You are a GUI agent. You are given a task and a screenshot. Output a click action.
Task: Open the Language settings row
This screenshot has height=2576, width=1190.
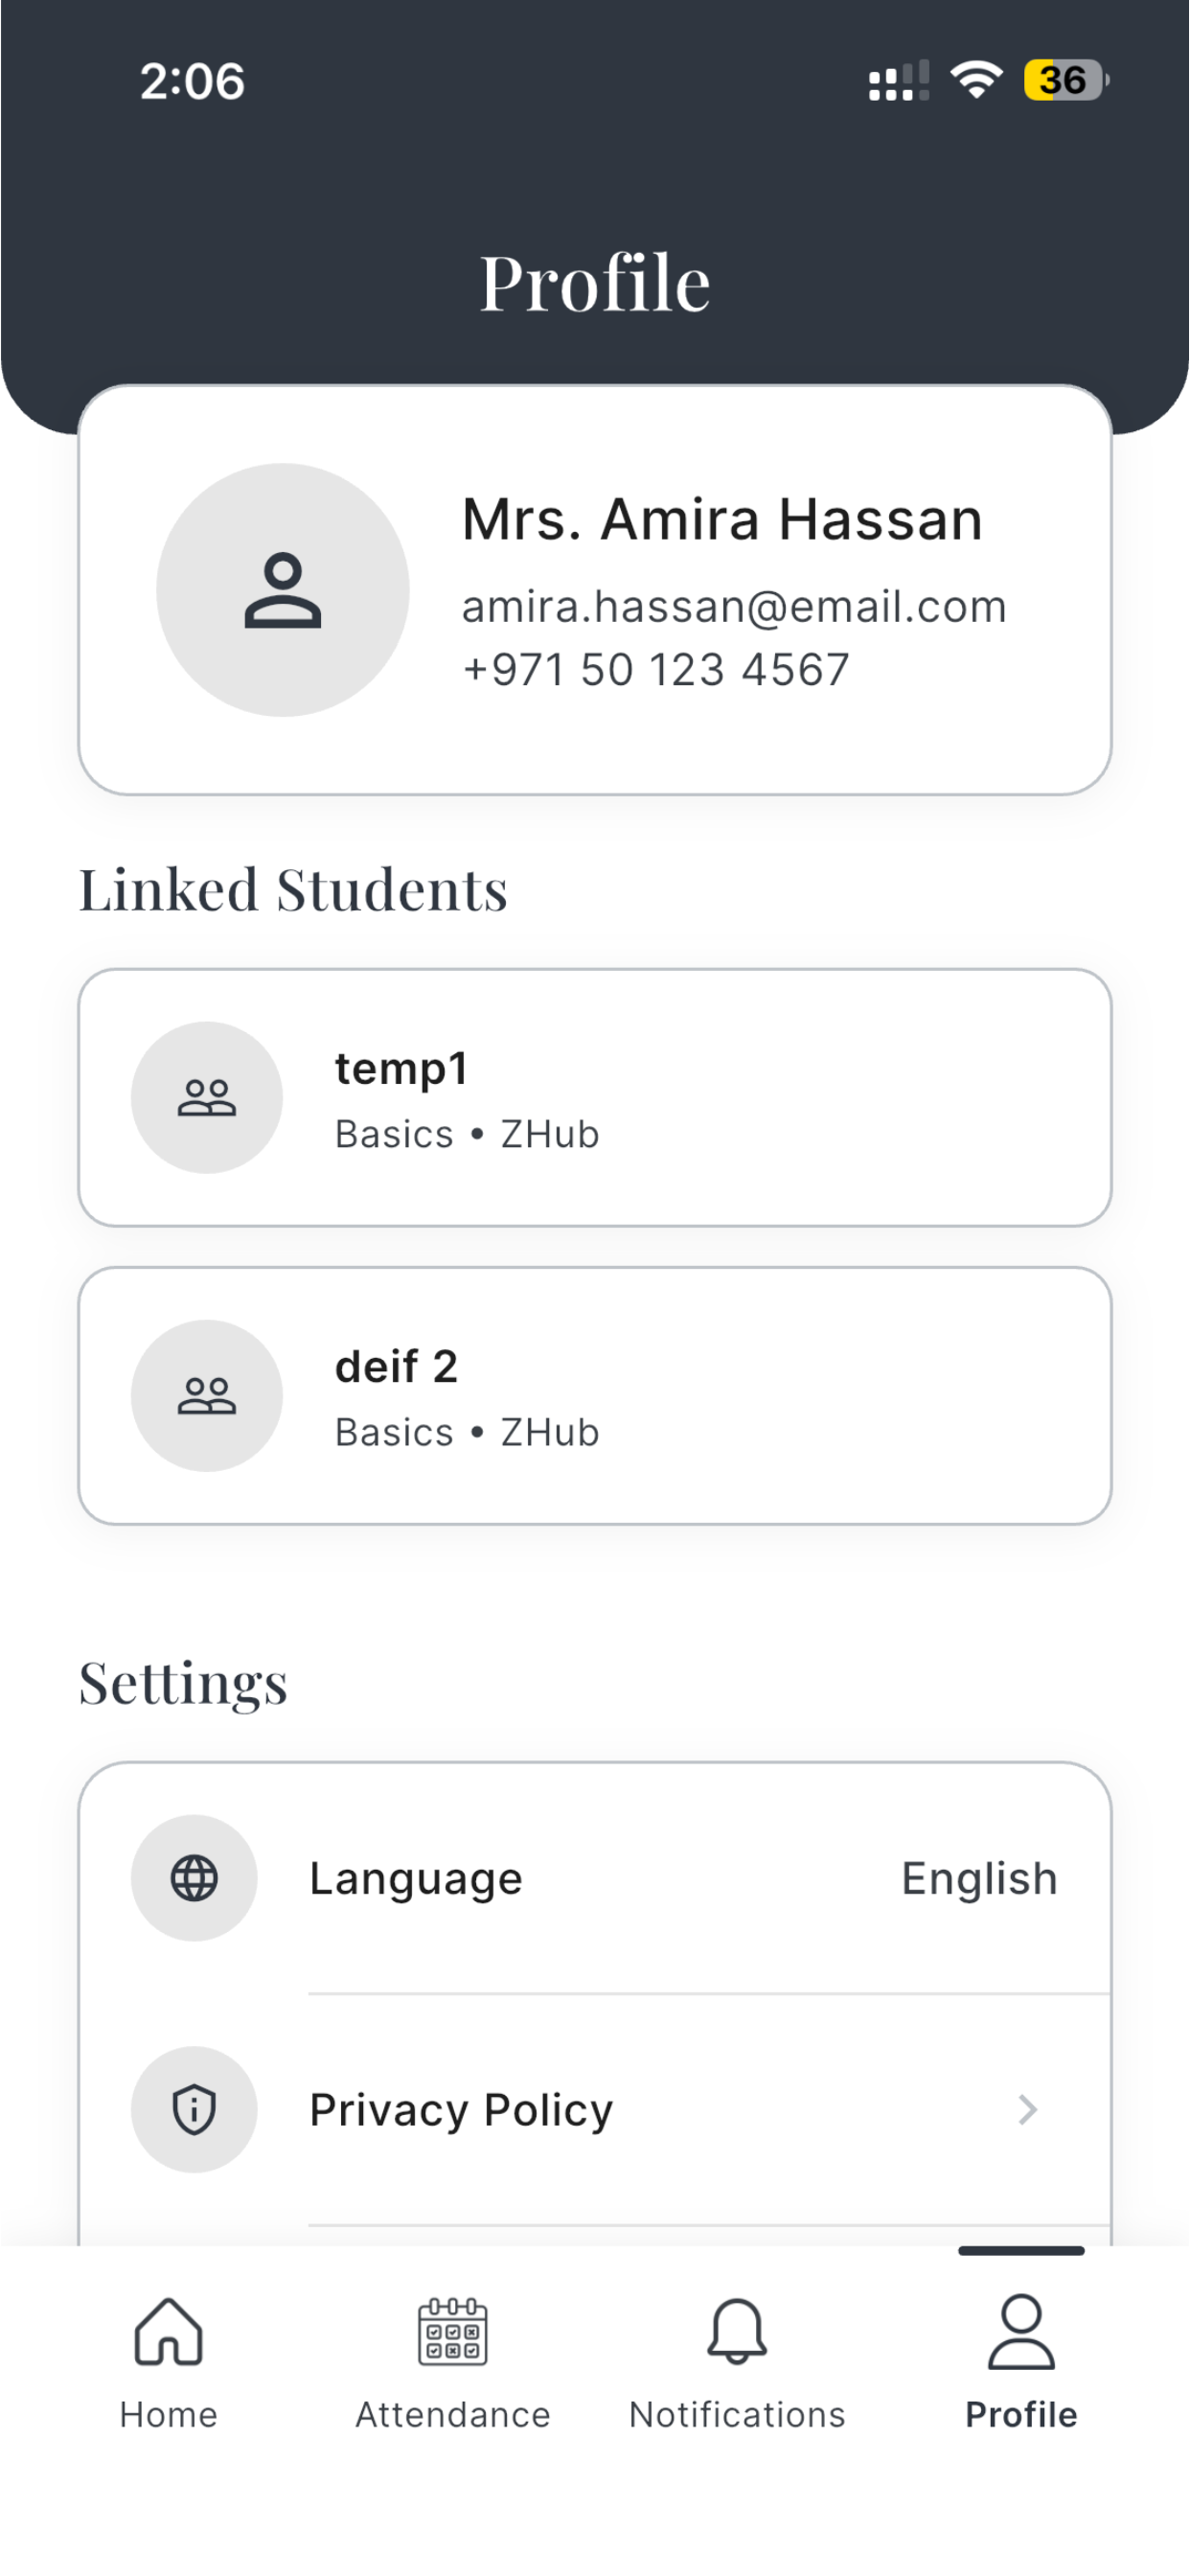pyautogui.click(x=595, y=1878)
